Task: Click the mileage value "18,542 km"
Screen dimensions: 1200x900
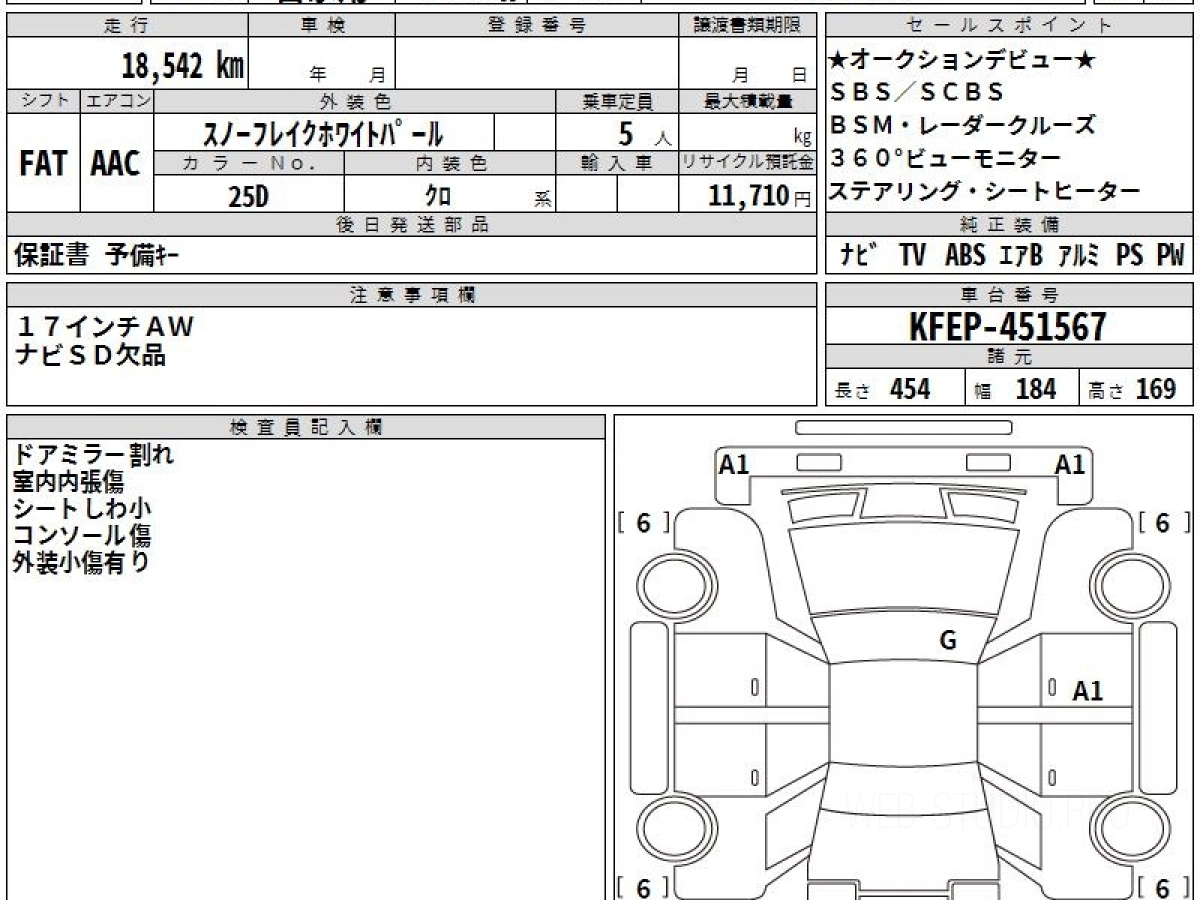Action: 183,66
